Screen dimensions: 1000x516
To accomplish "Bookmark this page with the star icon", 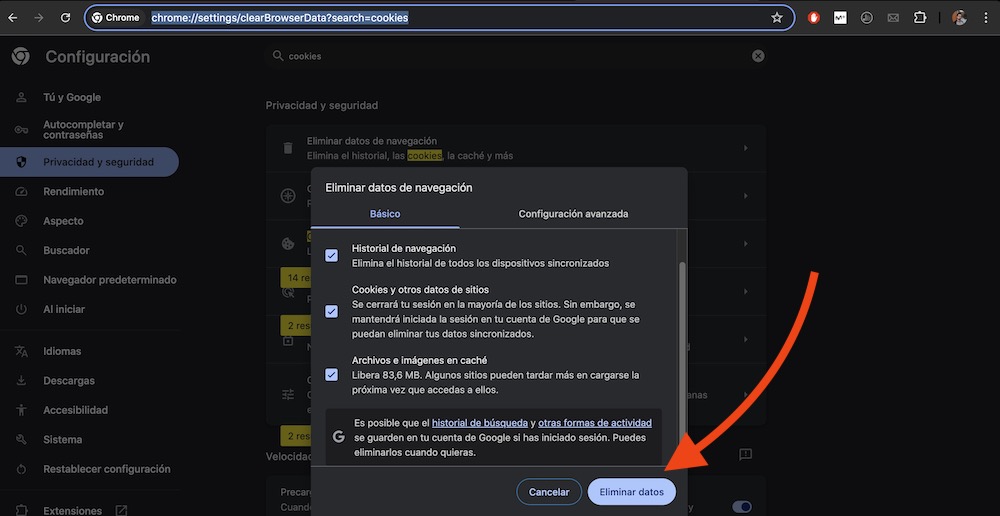I will coord(777,18).
